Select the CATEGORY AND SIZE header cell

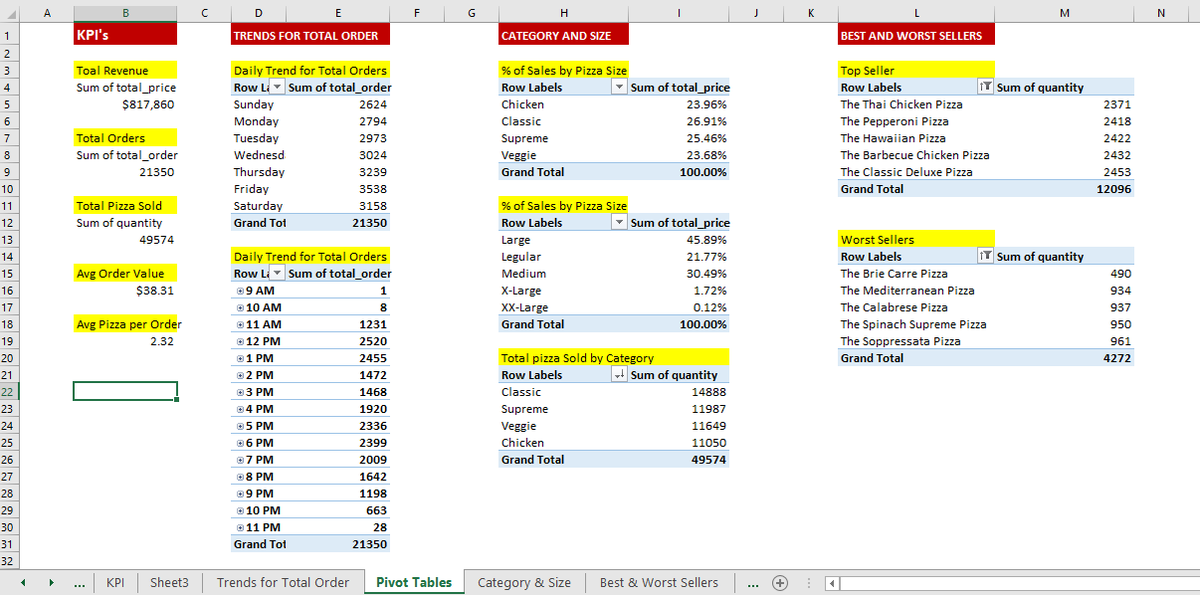564,35
